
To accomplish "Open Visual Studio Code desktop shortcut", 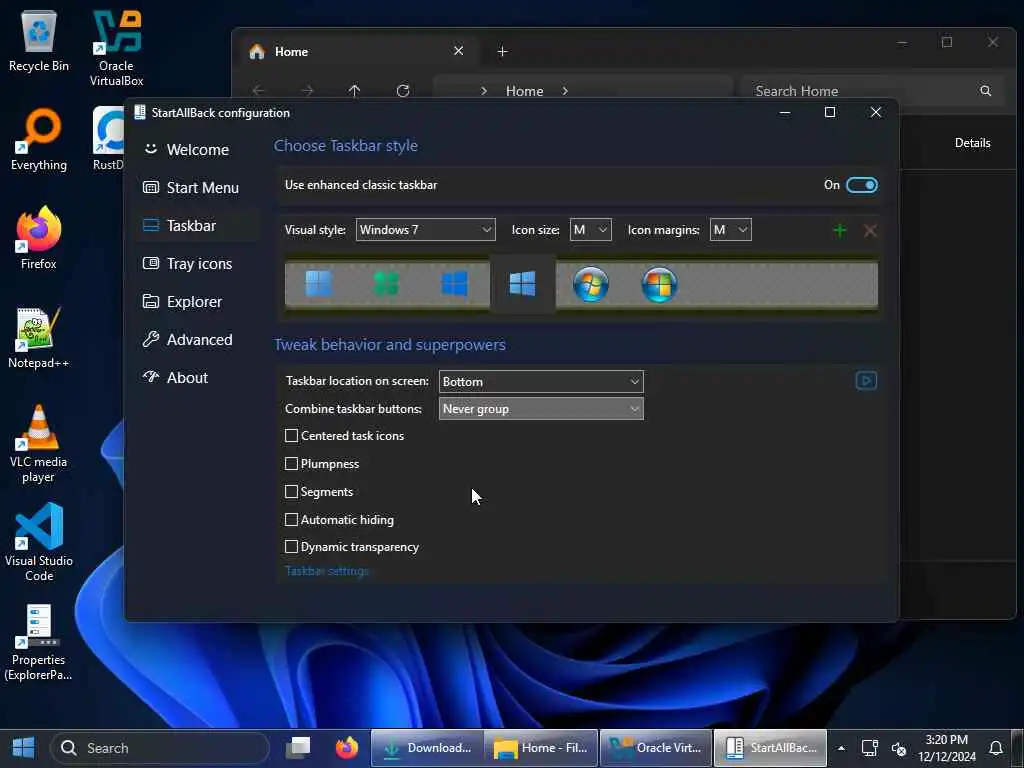I will coord(39,542).
